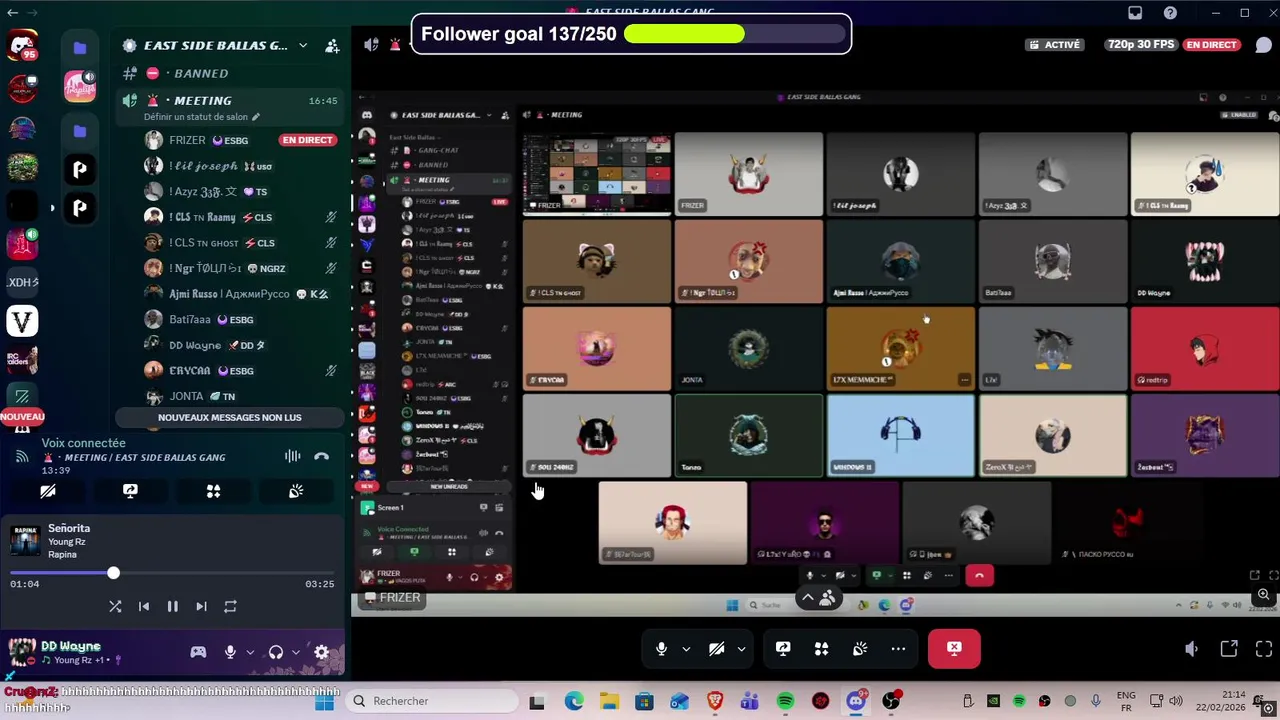1280x720 pixels.
Task: Select FRIZER's tile in the streamed grid
Action: 748,173
